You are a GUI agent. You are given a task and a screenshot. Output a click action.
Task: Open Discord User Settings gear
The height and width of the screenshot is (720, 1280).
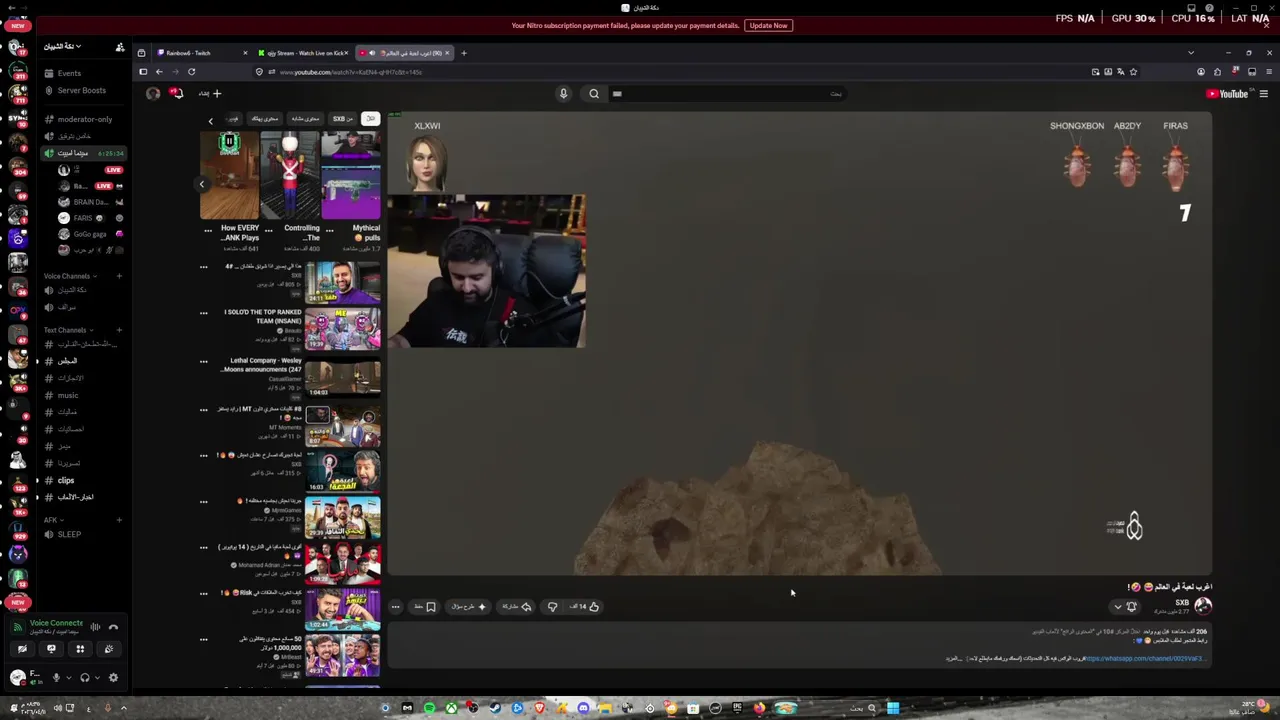[113, 678]
